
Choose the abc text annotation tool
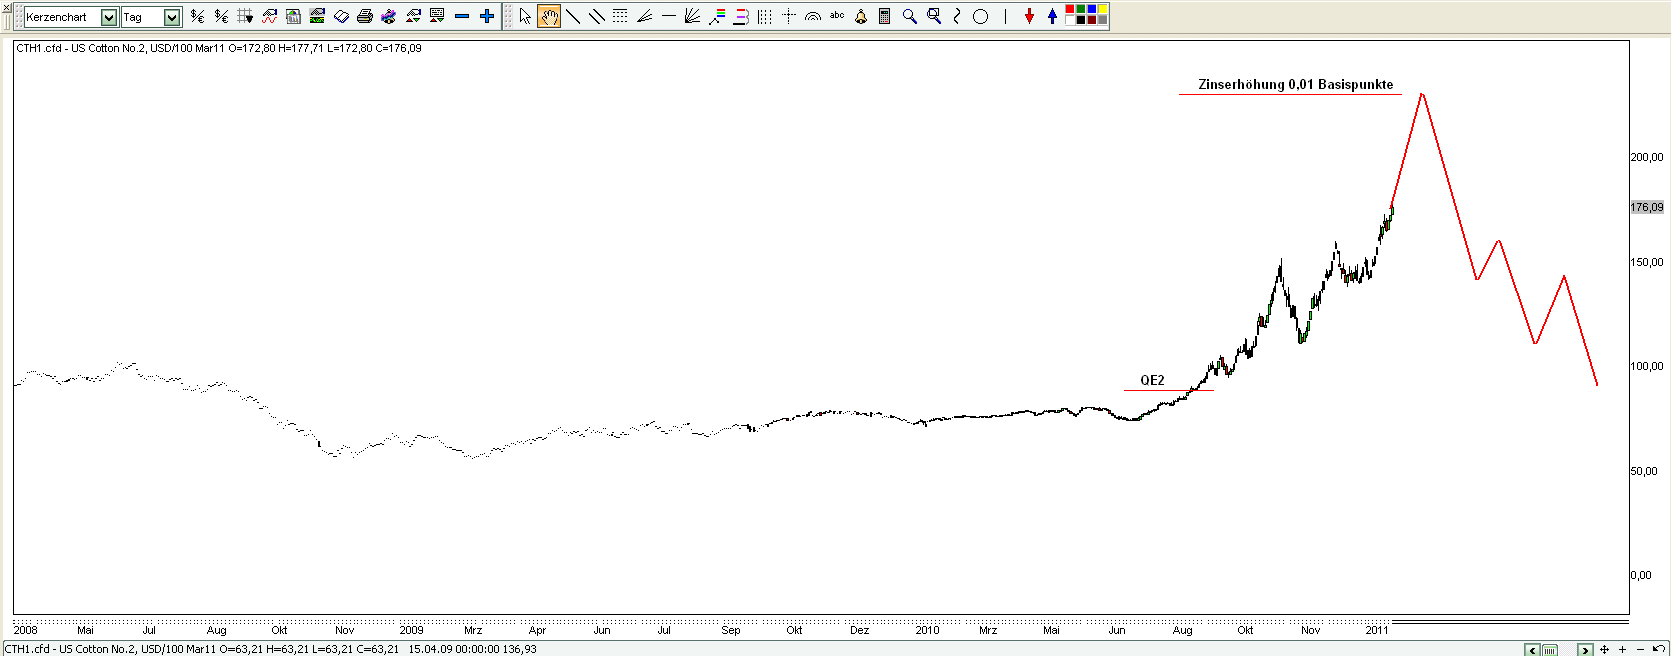coord(837,16)
